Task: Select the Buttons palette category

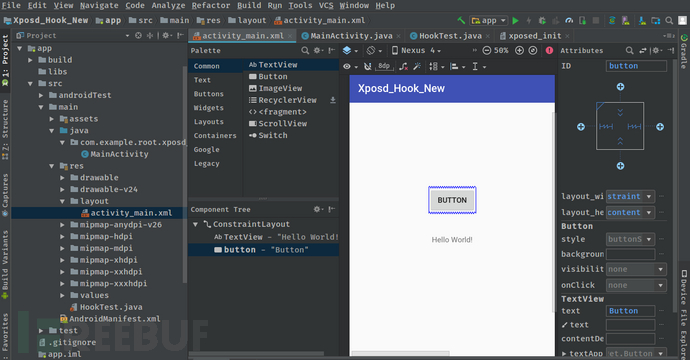Action: pyautogui.click(x=209, y=94)
